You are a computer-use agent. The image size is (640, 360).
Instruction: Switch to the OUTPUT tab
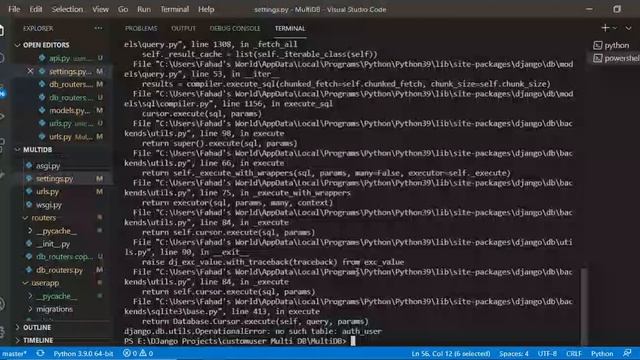(184, 29)
